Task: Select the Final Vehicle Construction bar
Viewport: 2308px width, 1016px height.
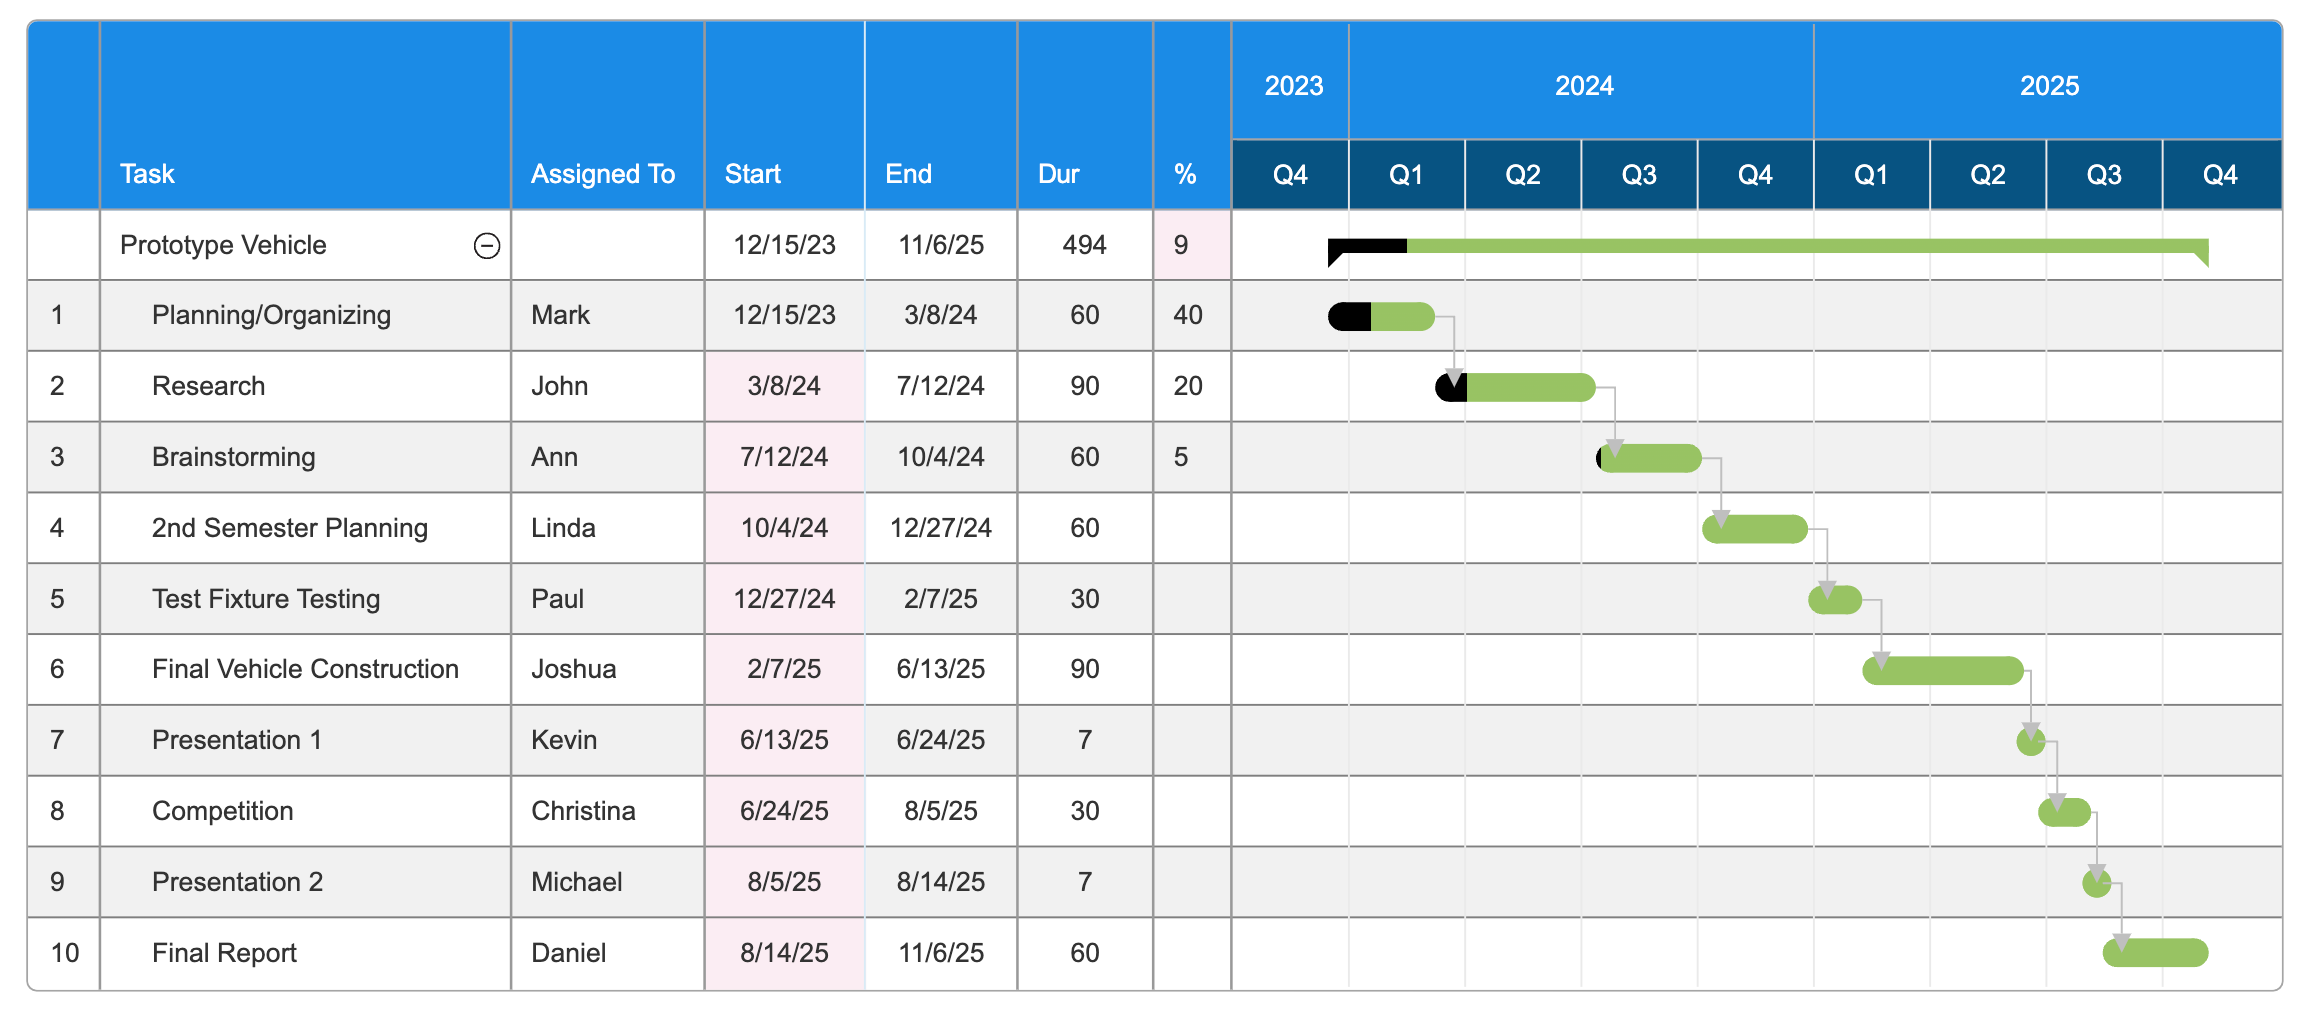Action: click(x=1940, y=669)
